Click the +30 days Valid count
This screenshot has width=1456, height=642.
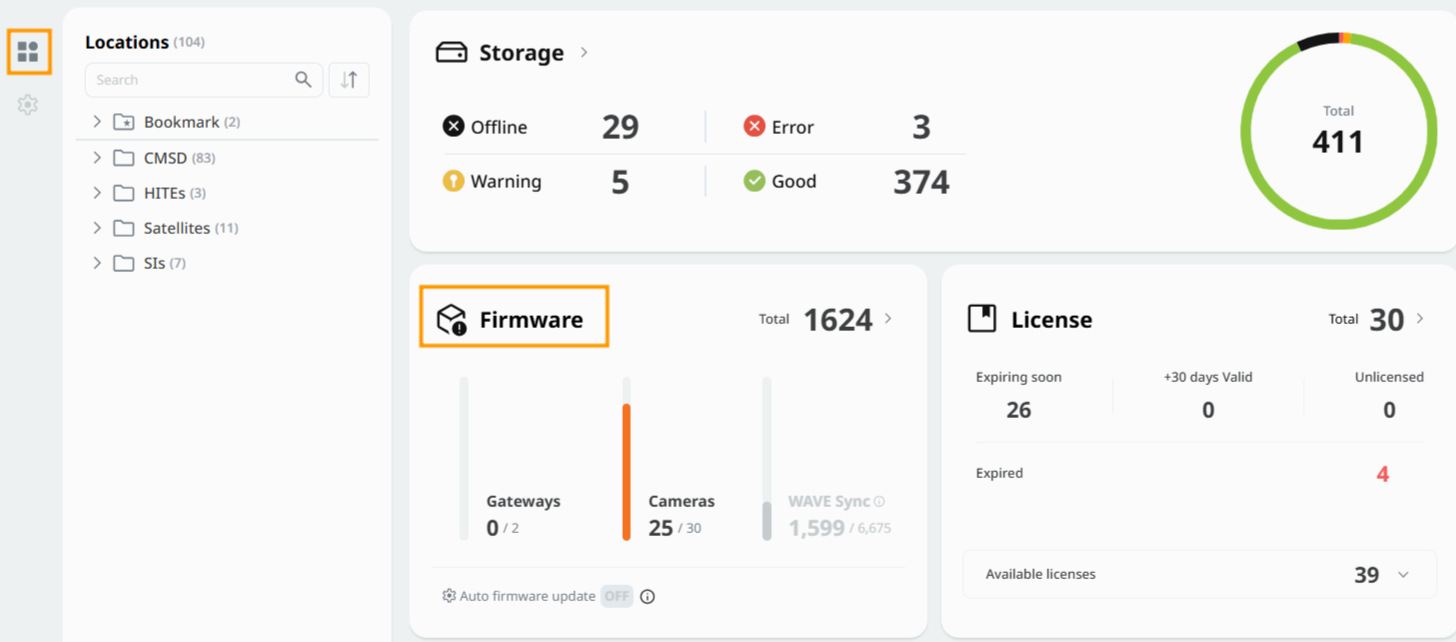1208,410
